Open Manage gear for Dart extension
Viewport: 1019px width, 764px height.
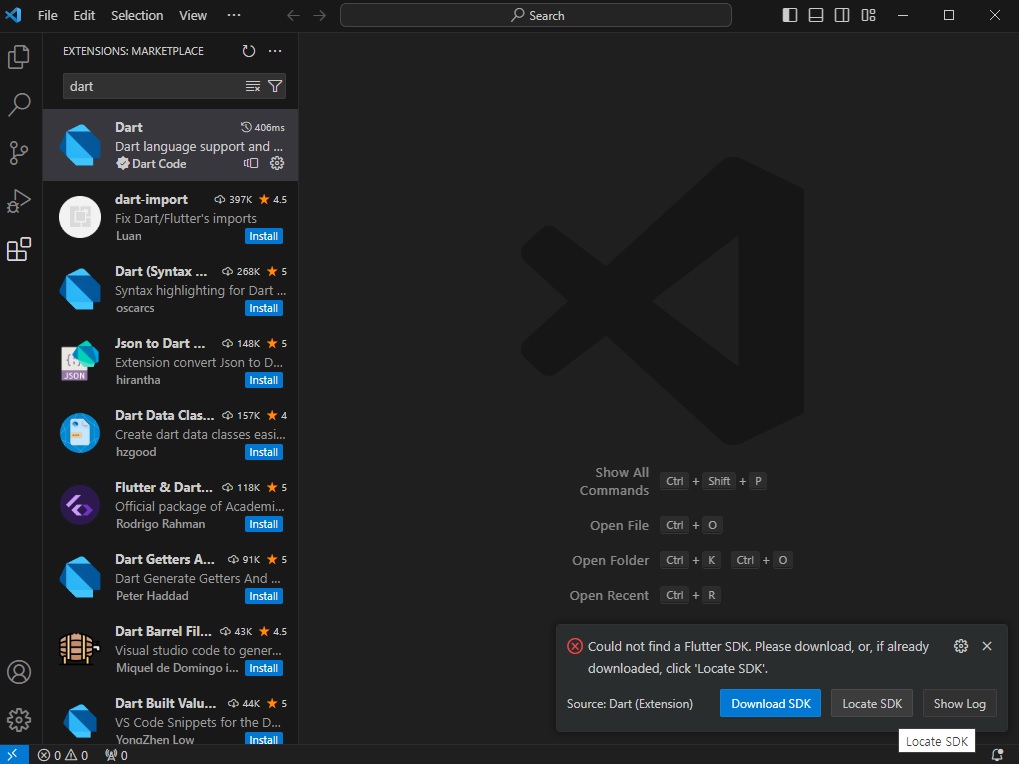277,163
